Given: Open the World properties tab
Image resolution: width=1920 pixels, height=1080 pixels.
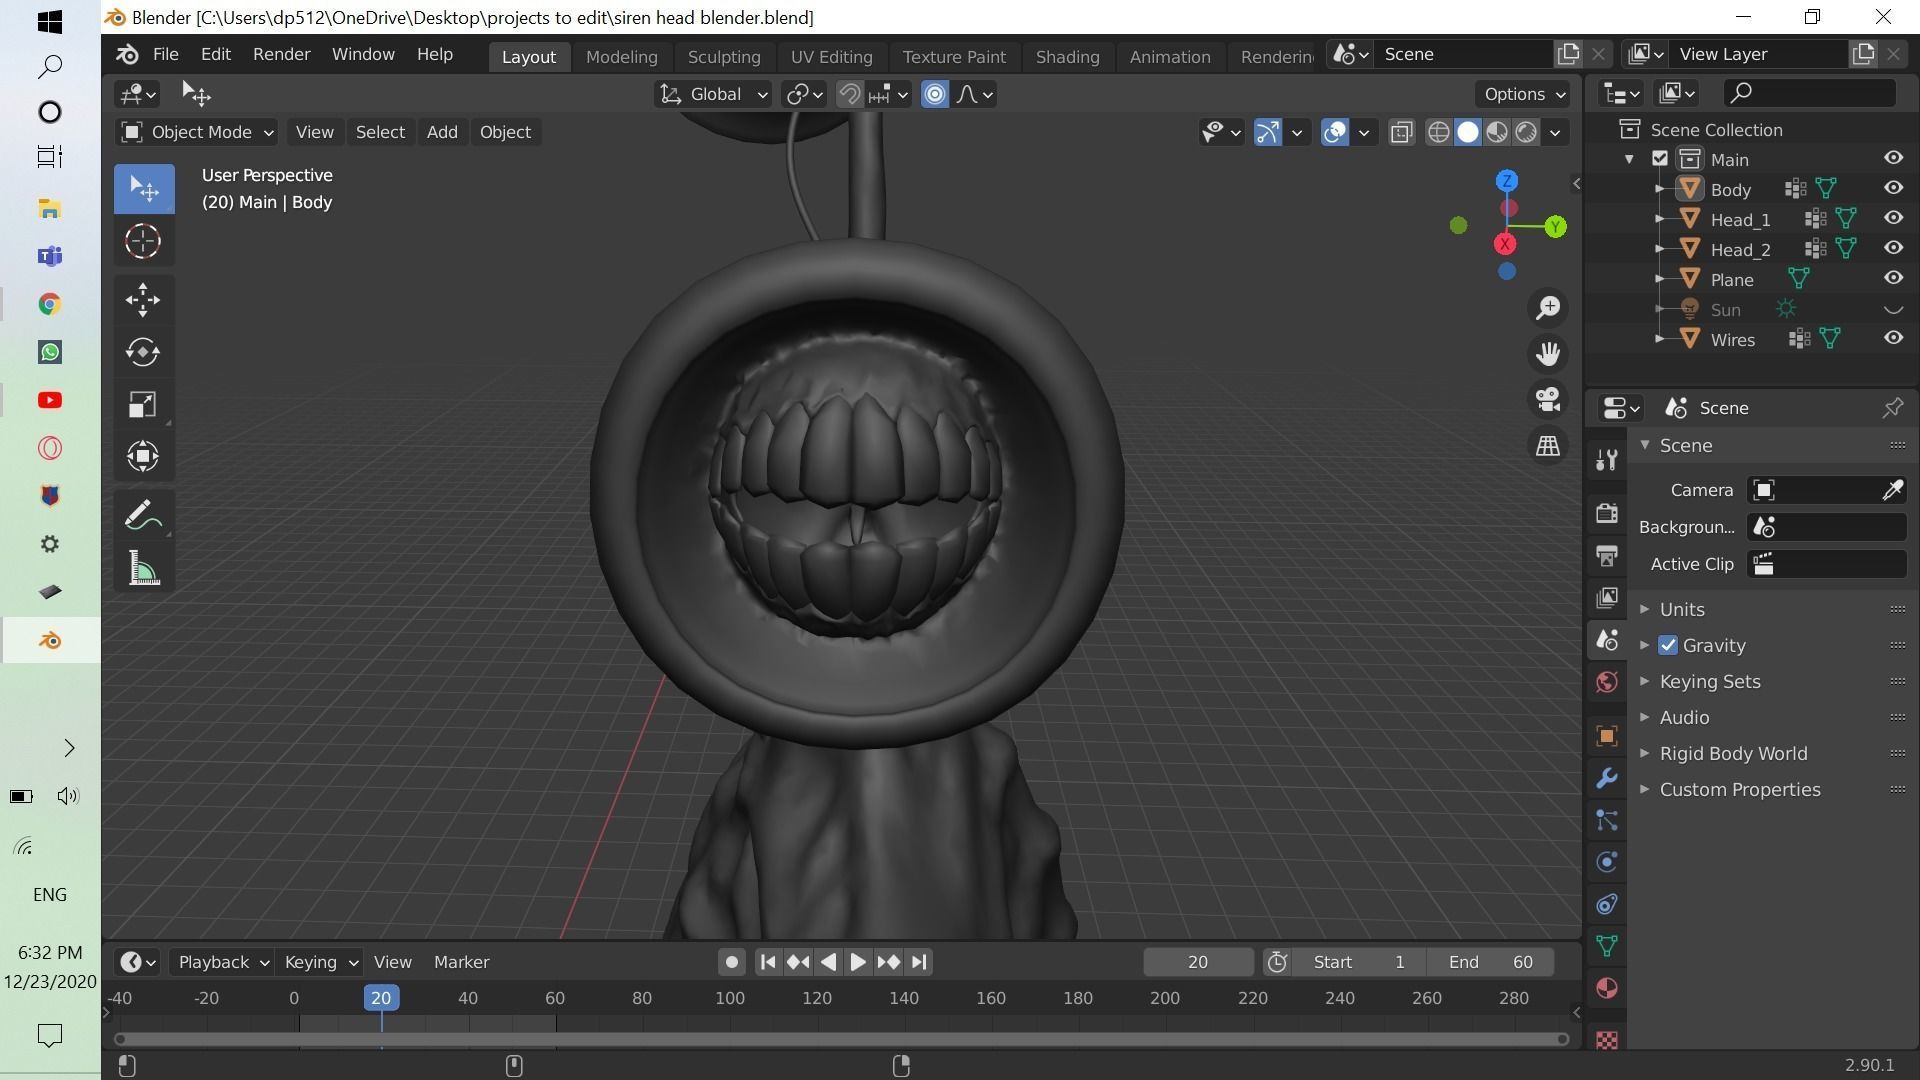Looking at the screenshot, I should 1607,681.
